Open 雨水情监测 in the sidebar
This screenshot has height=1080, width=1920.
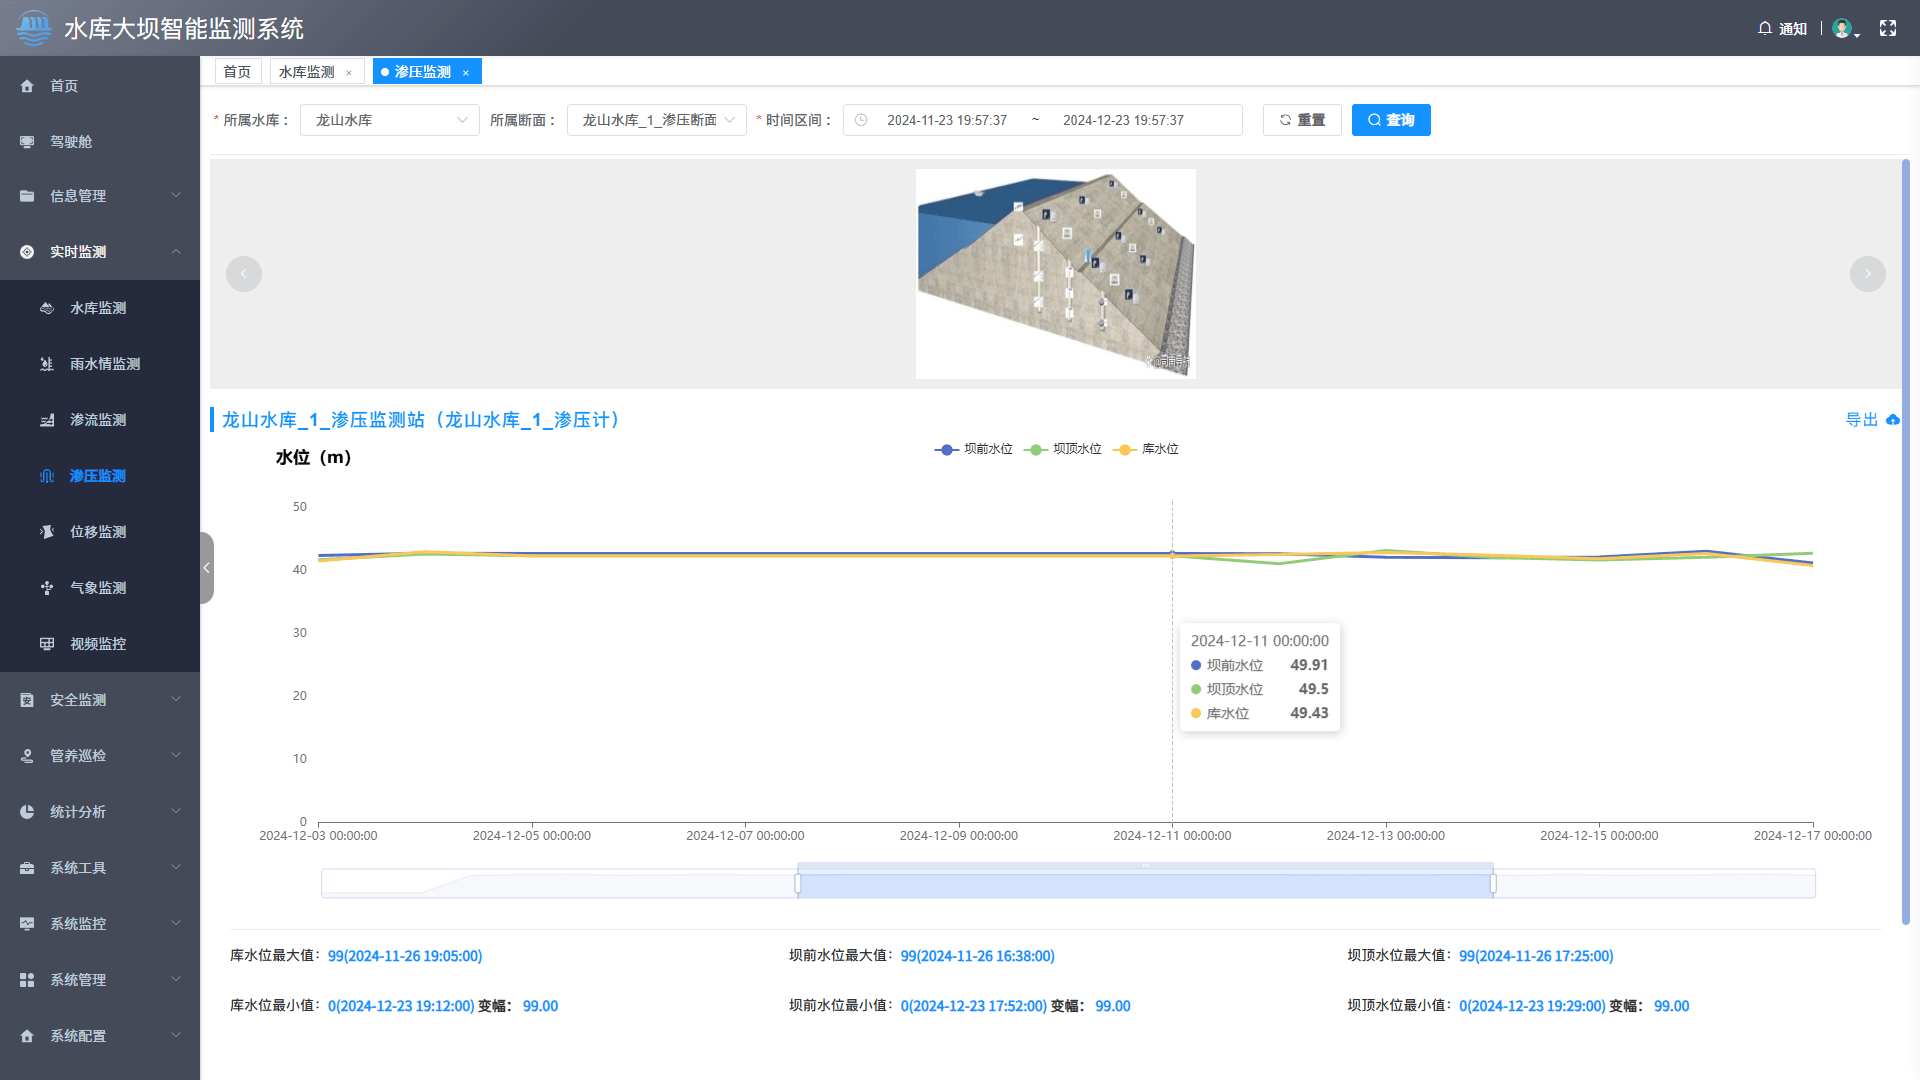104,364
